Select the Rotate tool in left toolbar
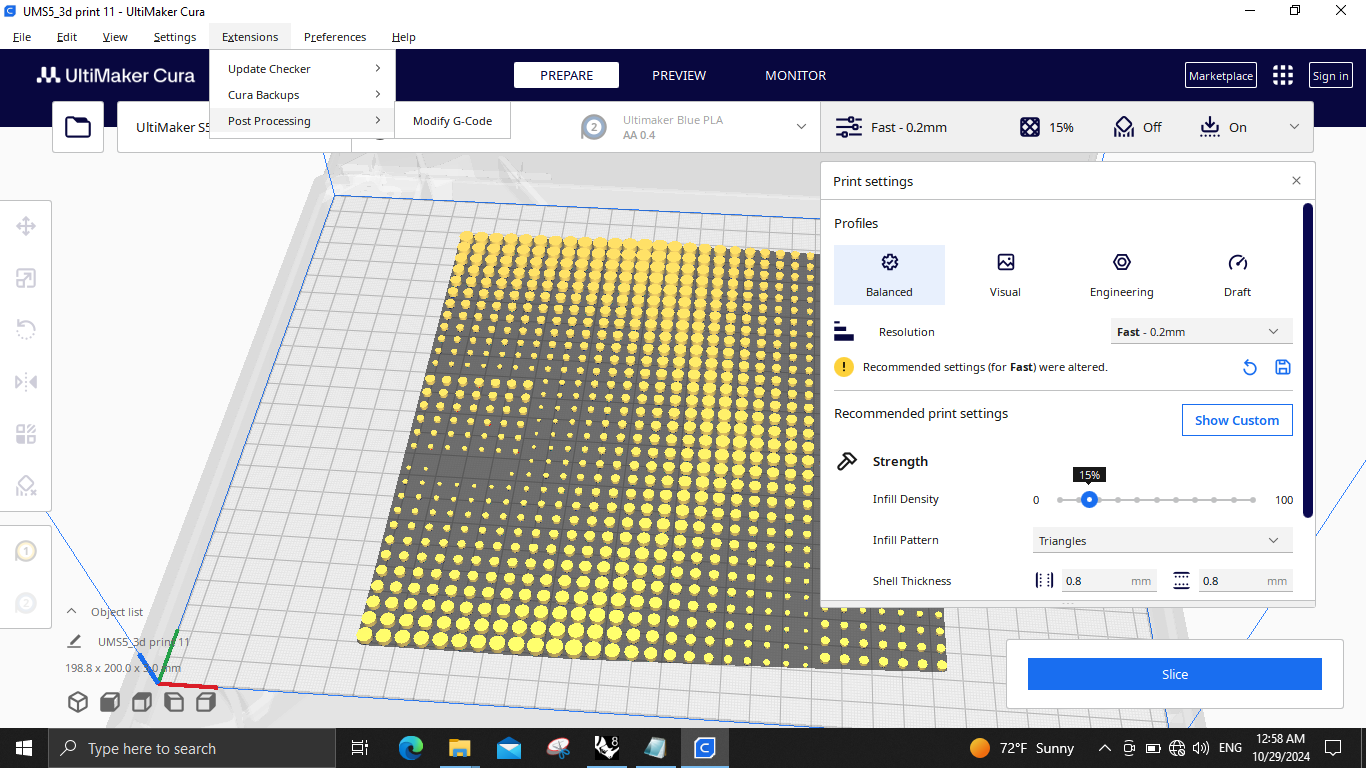Viewport: 1366px width, 768px height. [x=26, y=330]
